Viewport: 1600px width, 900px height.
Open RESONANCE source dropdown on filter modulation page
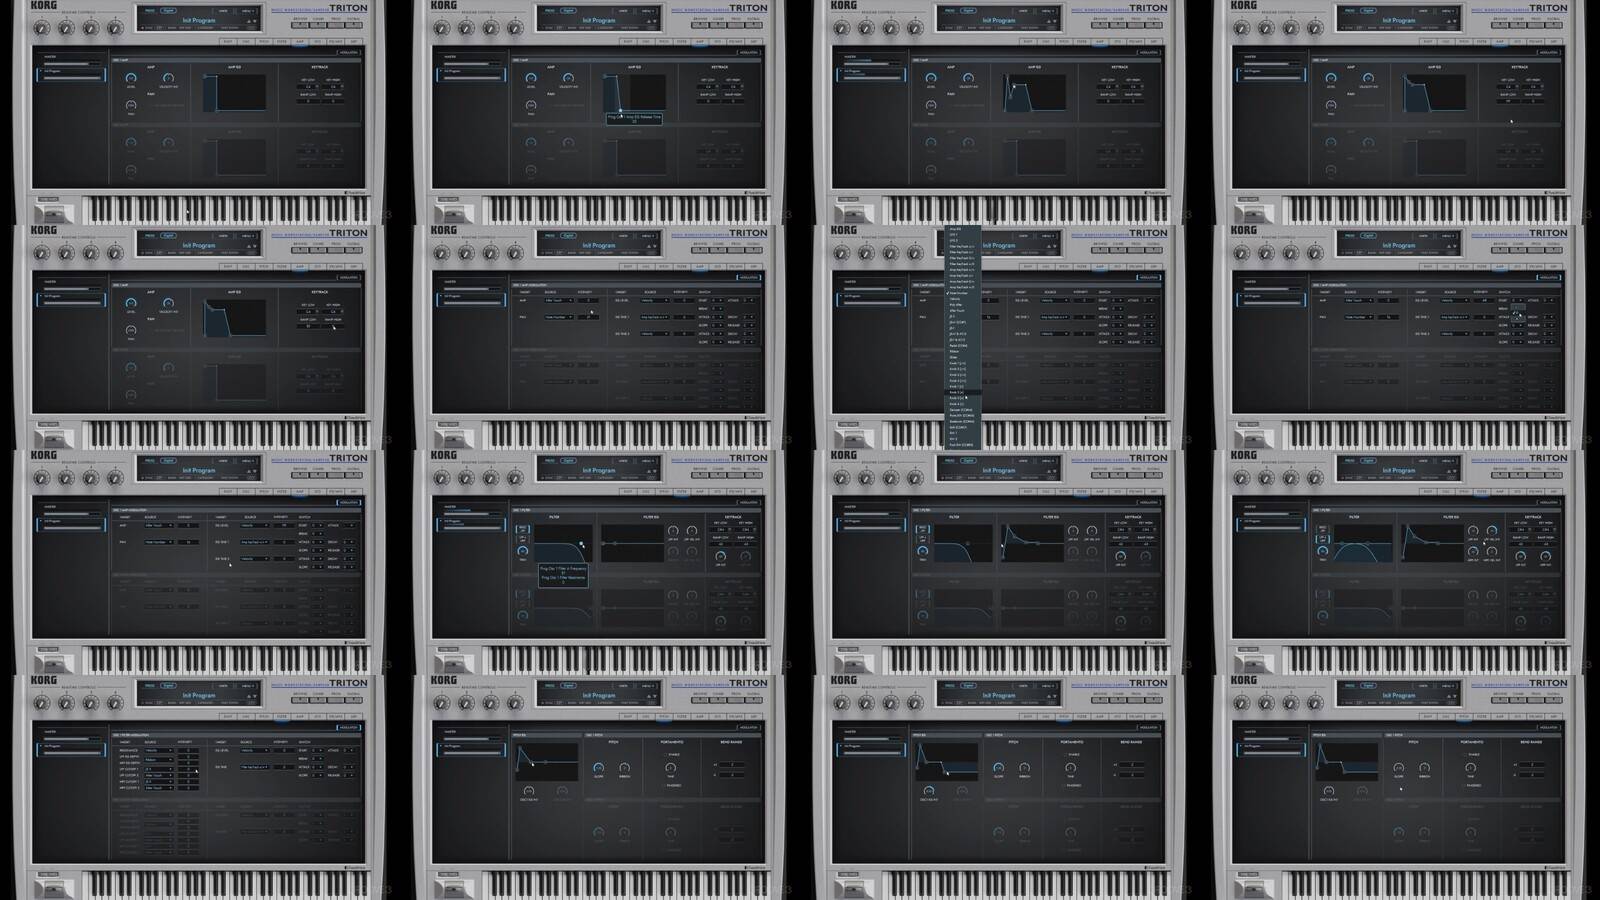[158, 750]
